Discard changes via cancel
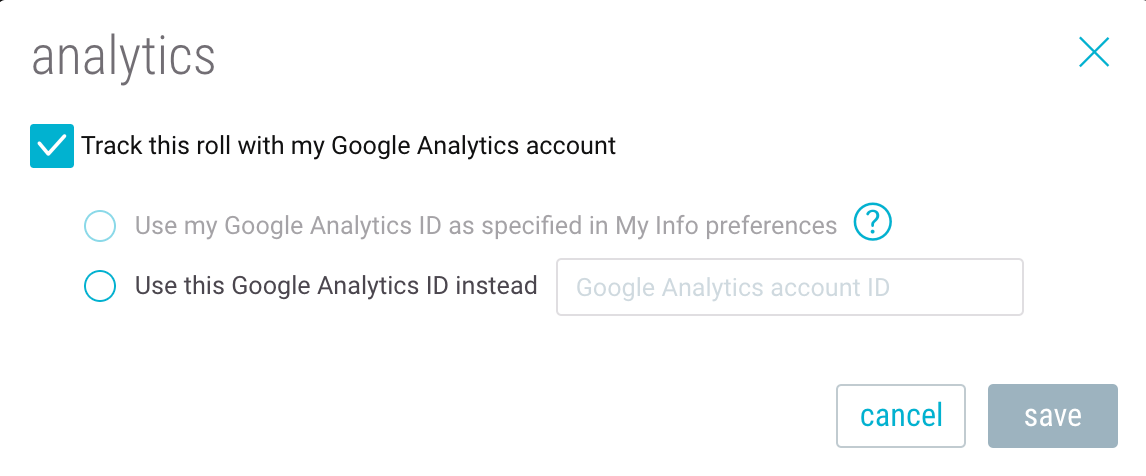Screen dimensions: 1146x476 pos(901,416)
